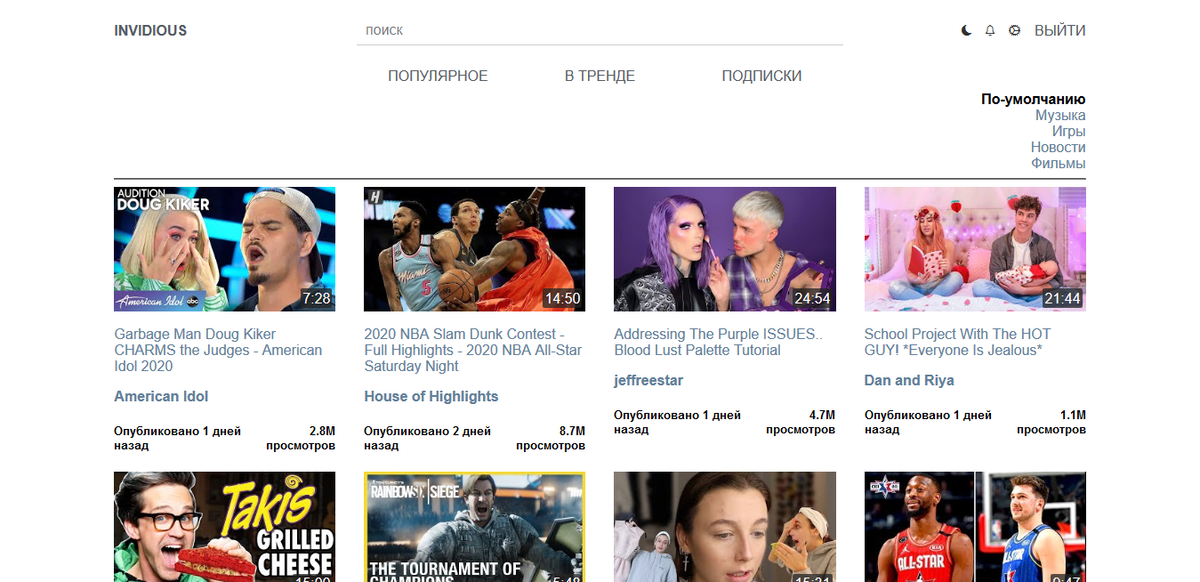Image resolution: width=1200 pixels, height=582 pixels.
Task: Focus the поиск search field
Action: pos(600,31)
